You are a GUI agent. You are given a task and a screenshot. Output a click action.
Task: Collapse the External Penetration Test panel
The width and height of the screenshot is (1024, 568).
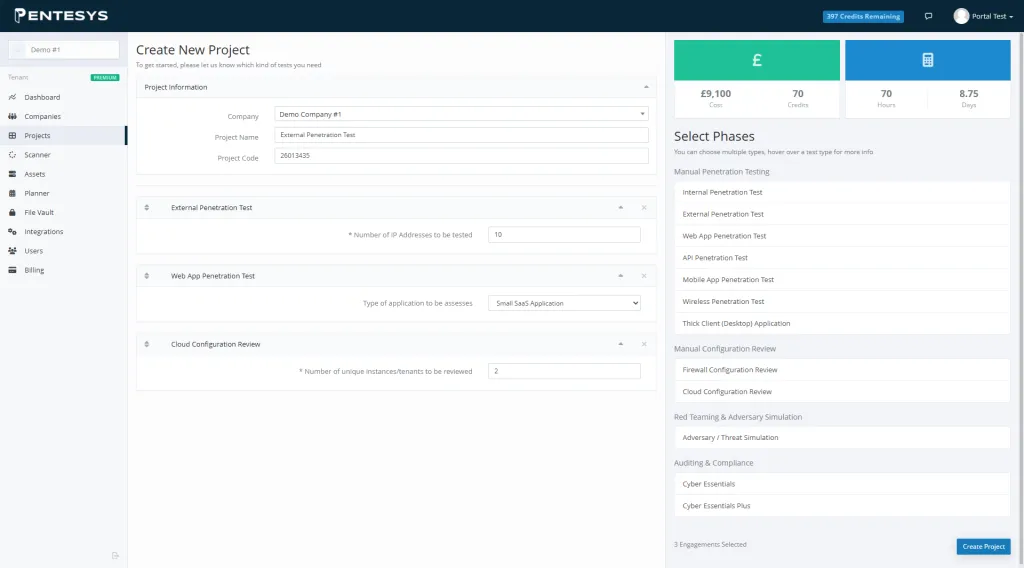[x=620, y=207]
